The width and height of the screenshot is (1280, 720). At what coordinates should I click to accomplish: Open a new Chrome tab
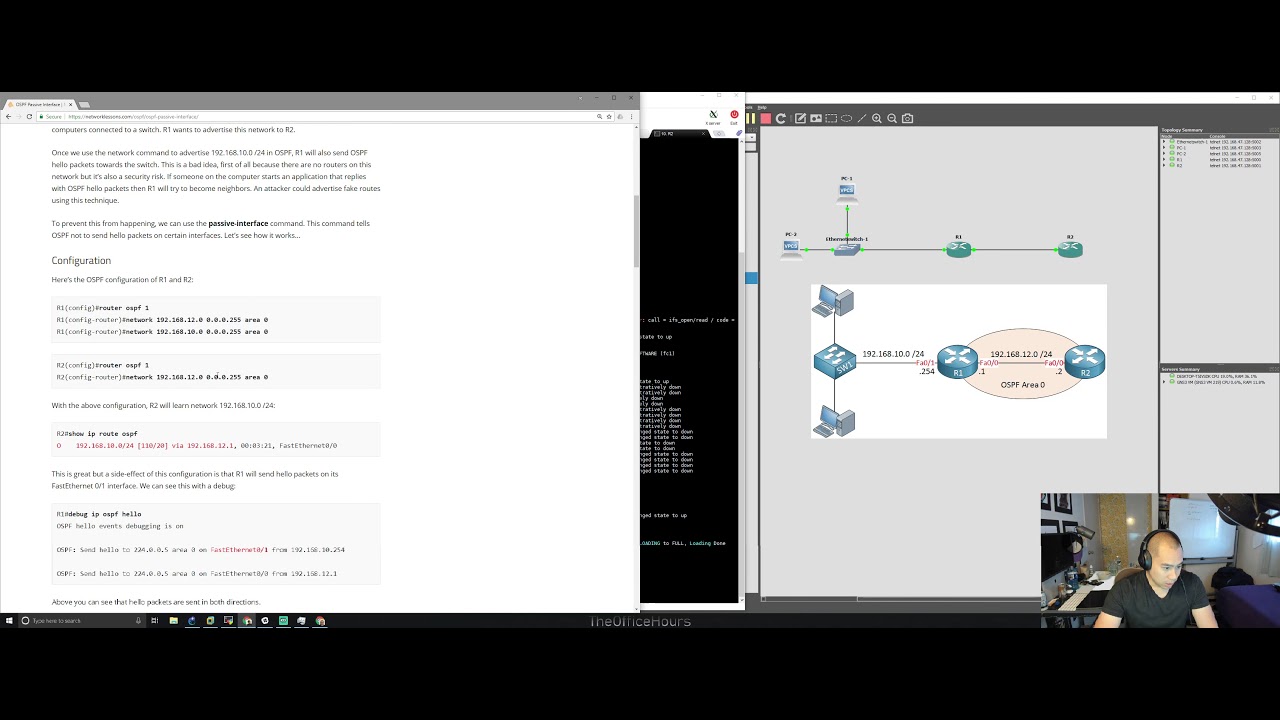[x=84, y=105]
